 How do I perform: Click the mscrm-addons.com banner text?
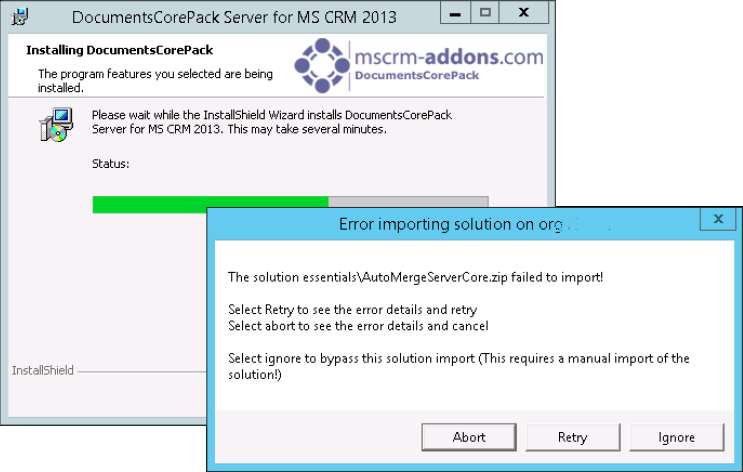pos(449,57)
